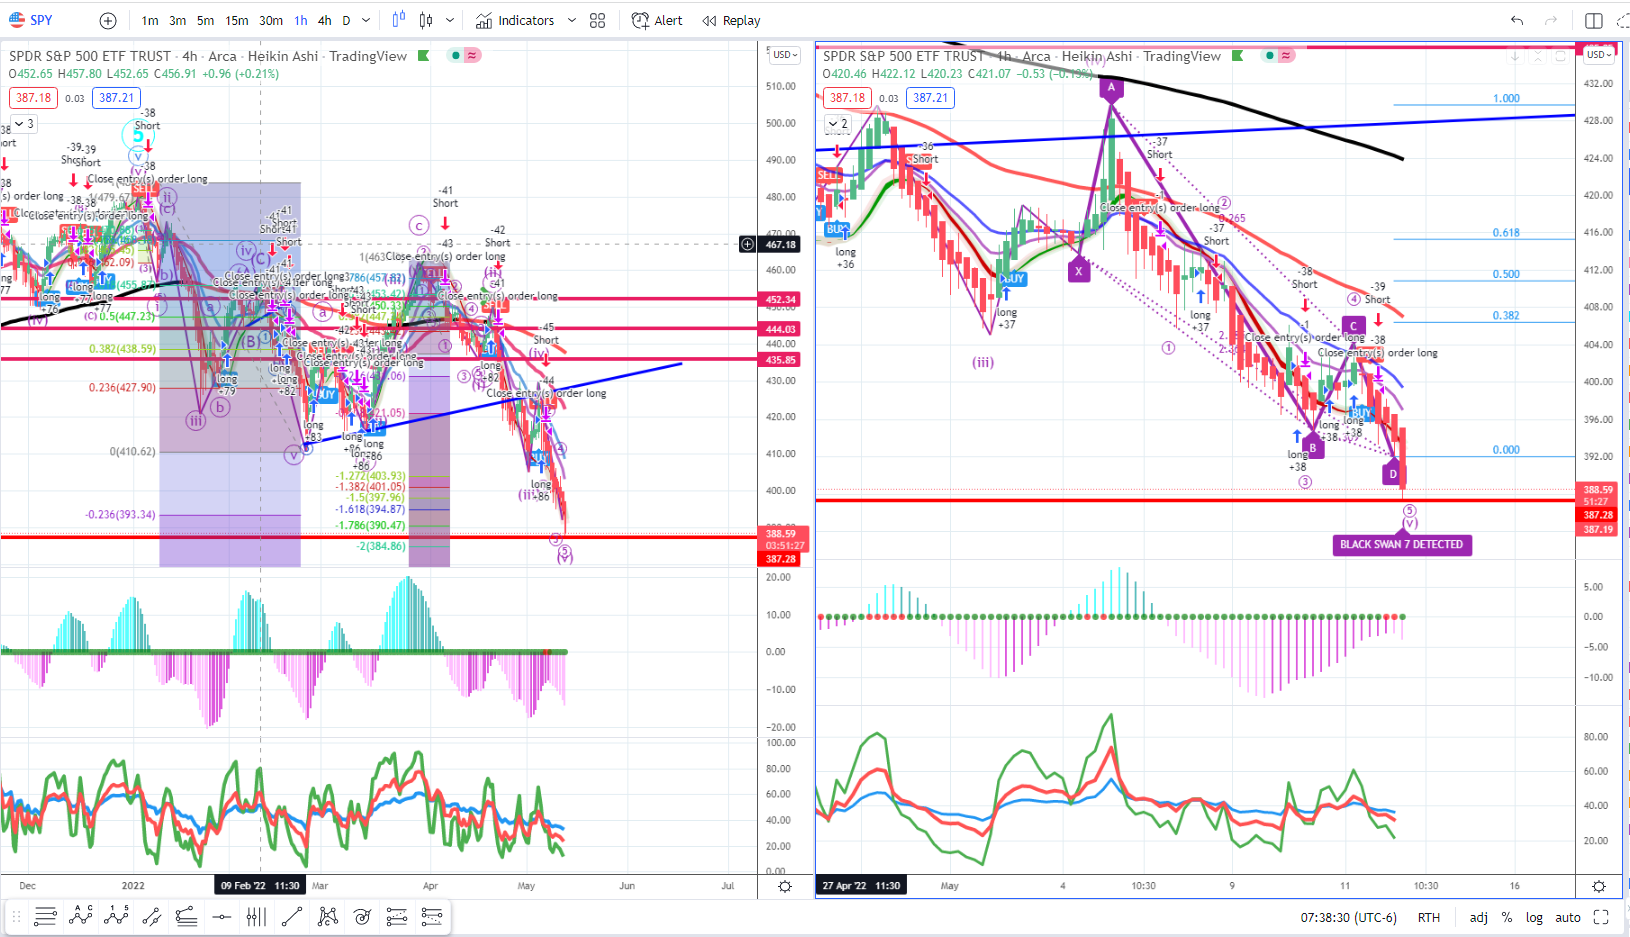1630x937 pixels.
Task: Open USD currency dropdown on left chart
Action: tap(785, 55)
